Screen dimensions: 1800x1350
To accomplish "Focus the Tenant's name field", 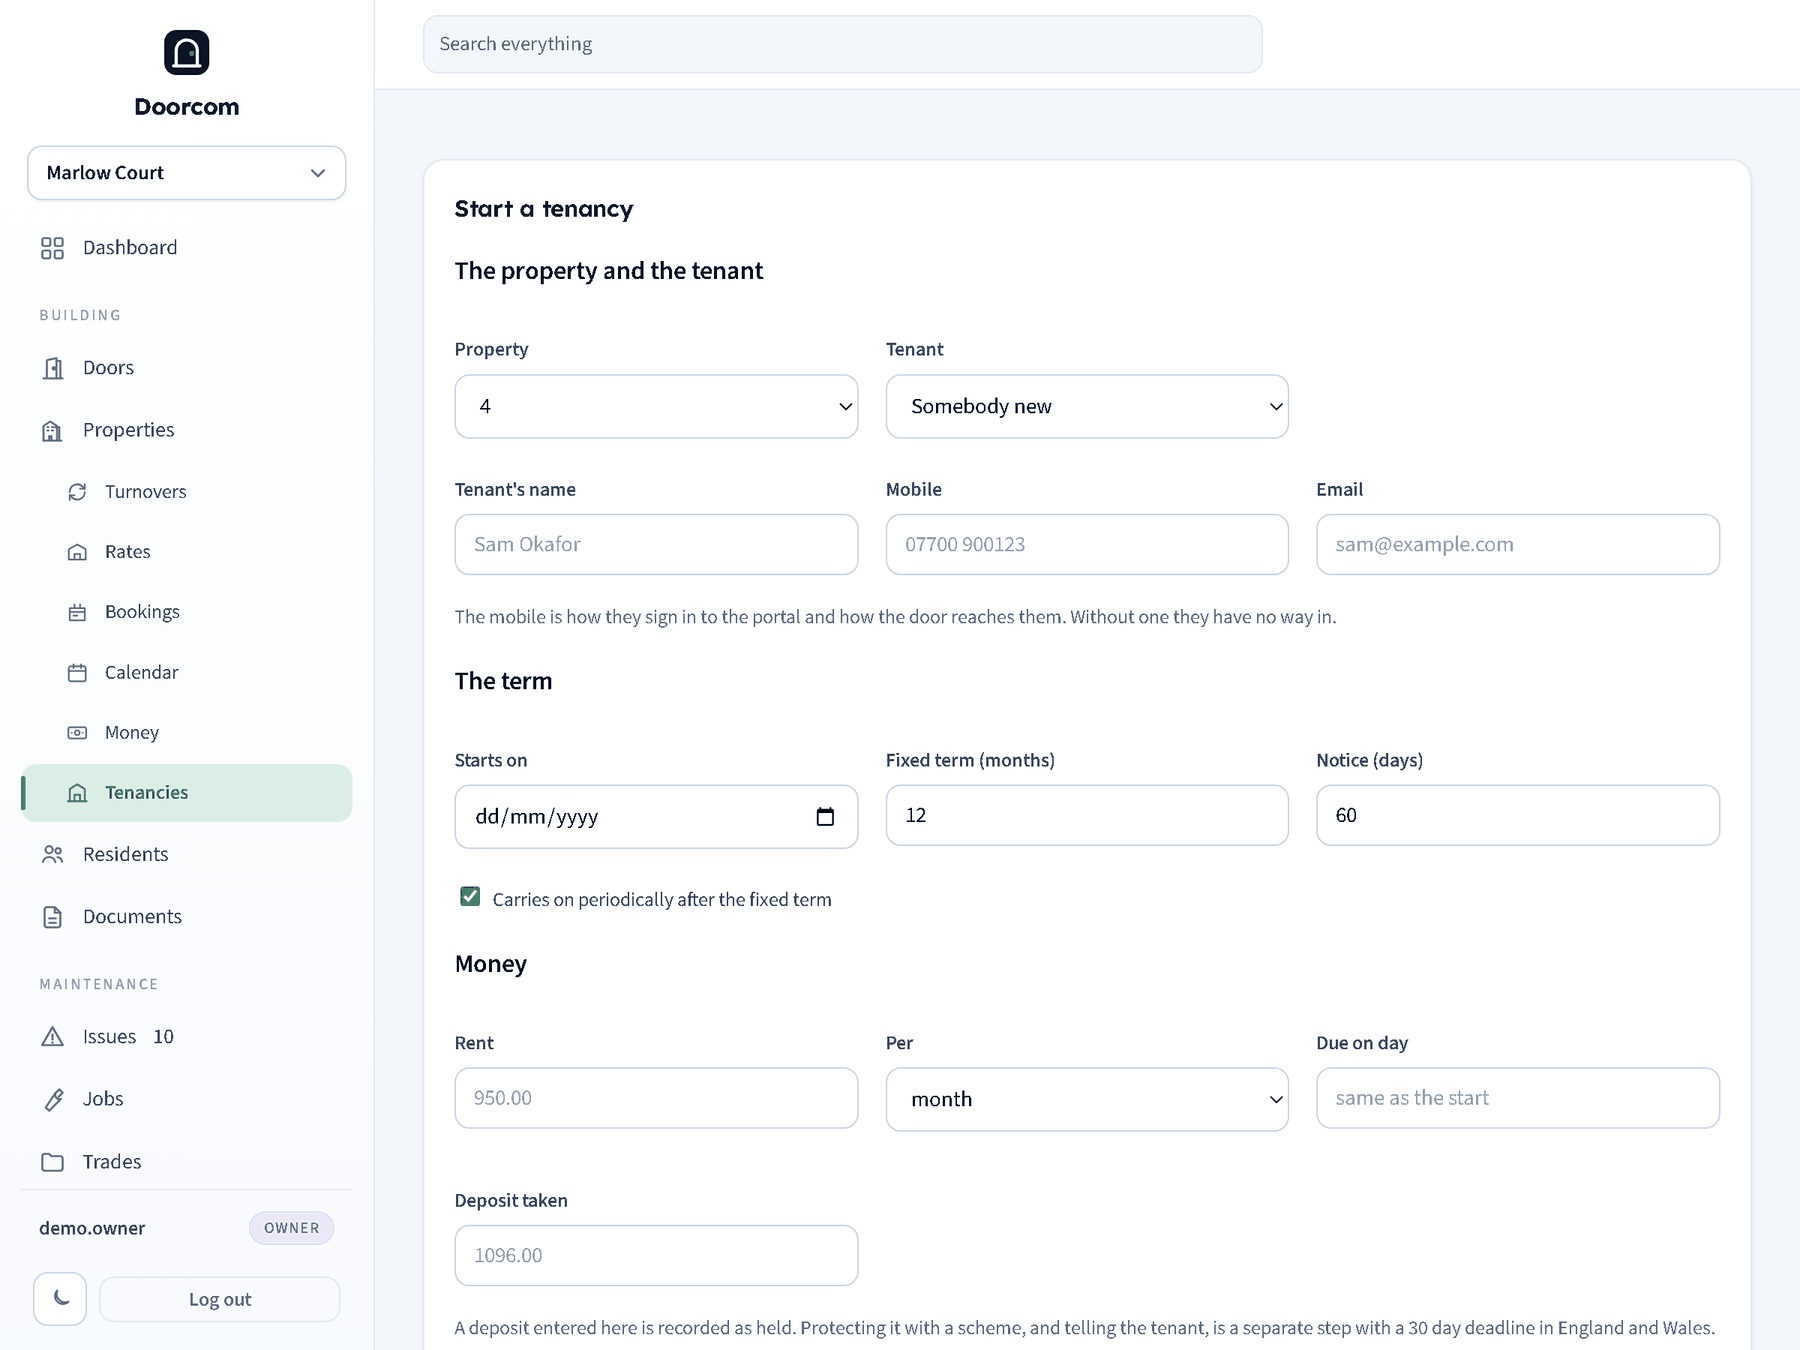I will [656, 545].
